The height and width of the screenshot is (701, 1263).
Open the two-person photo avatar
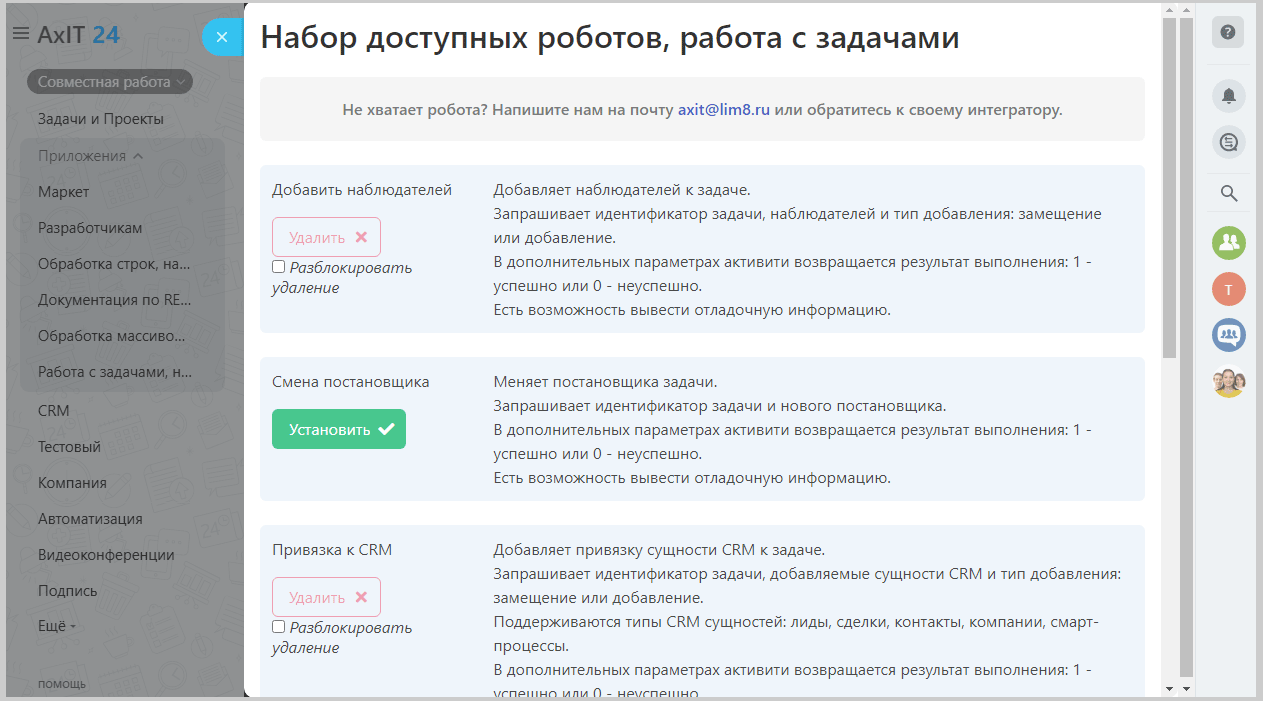pyautogui.click(x=1228, y=382)
